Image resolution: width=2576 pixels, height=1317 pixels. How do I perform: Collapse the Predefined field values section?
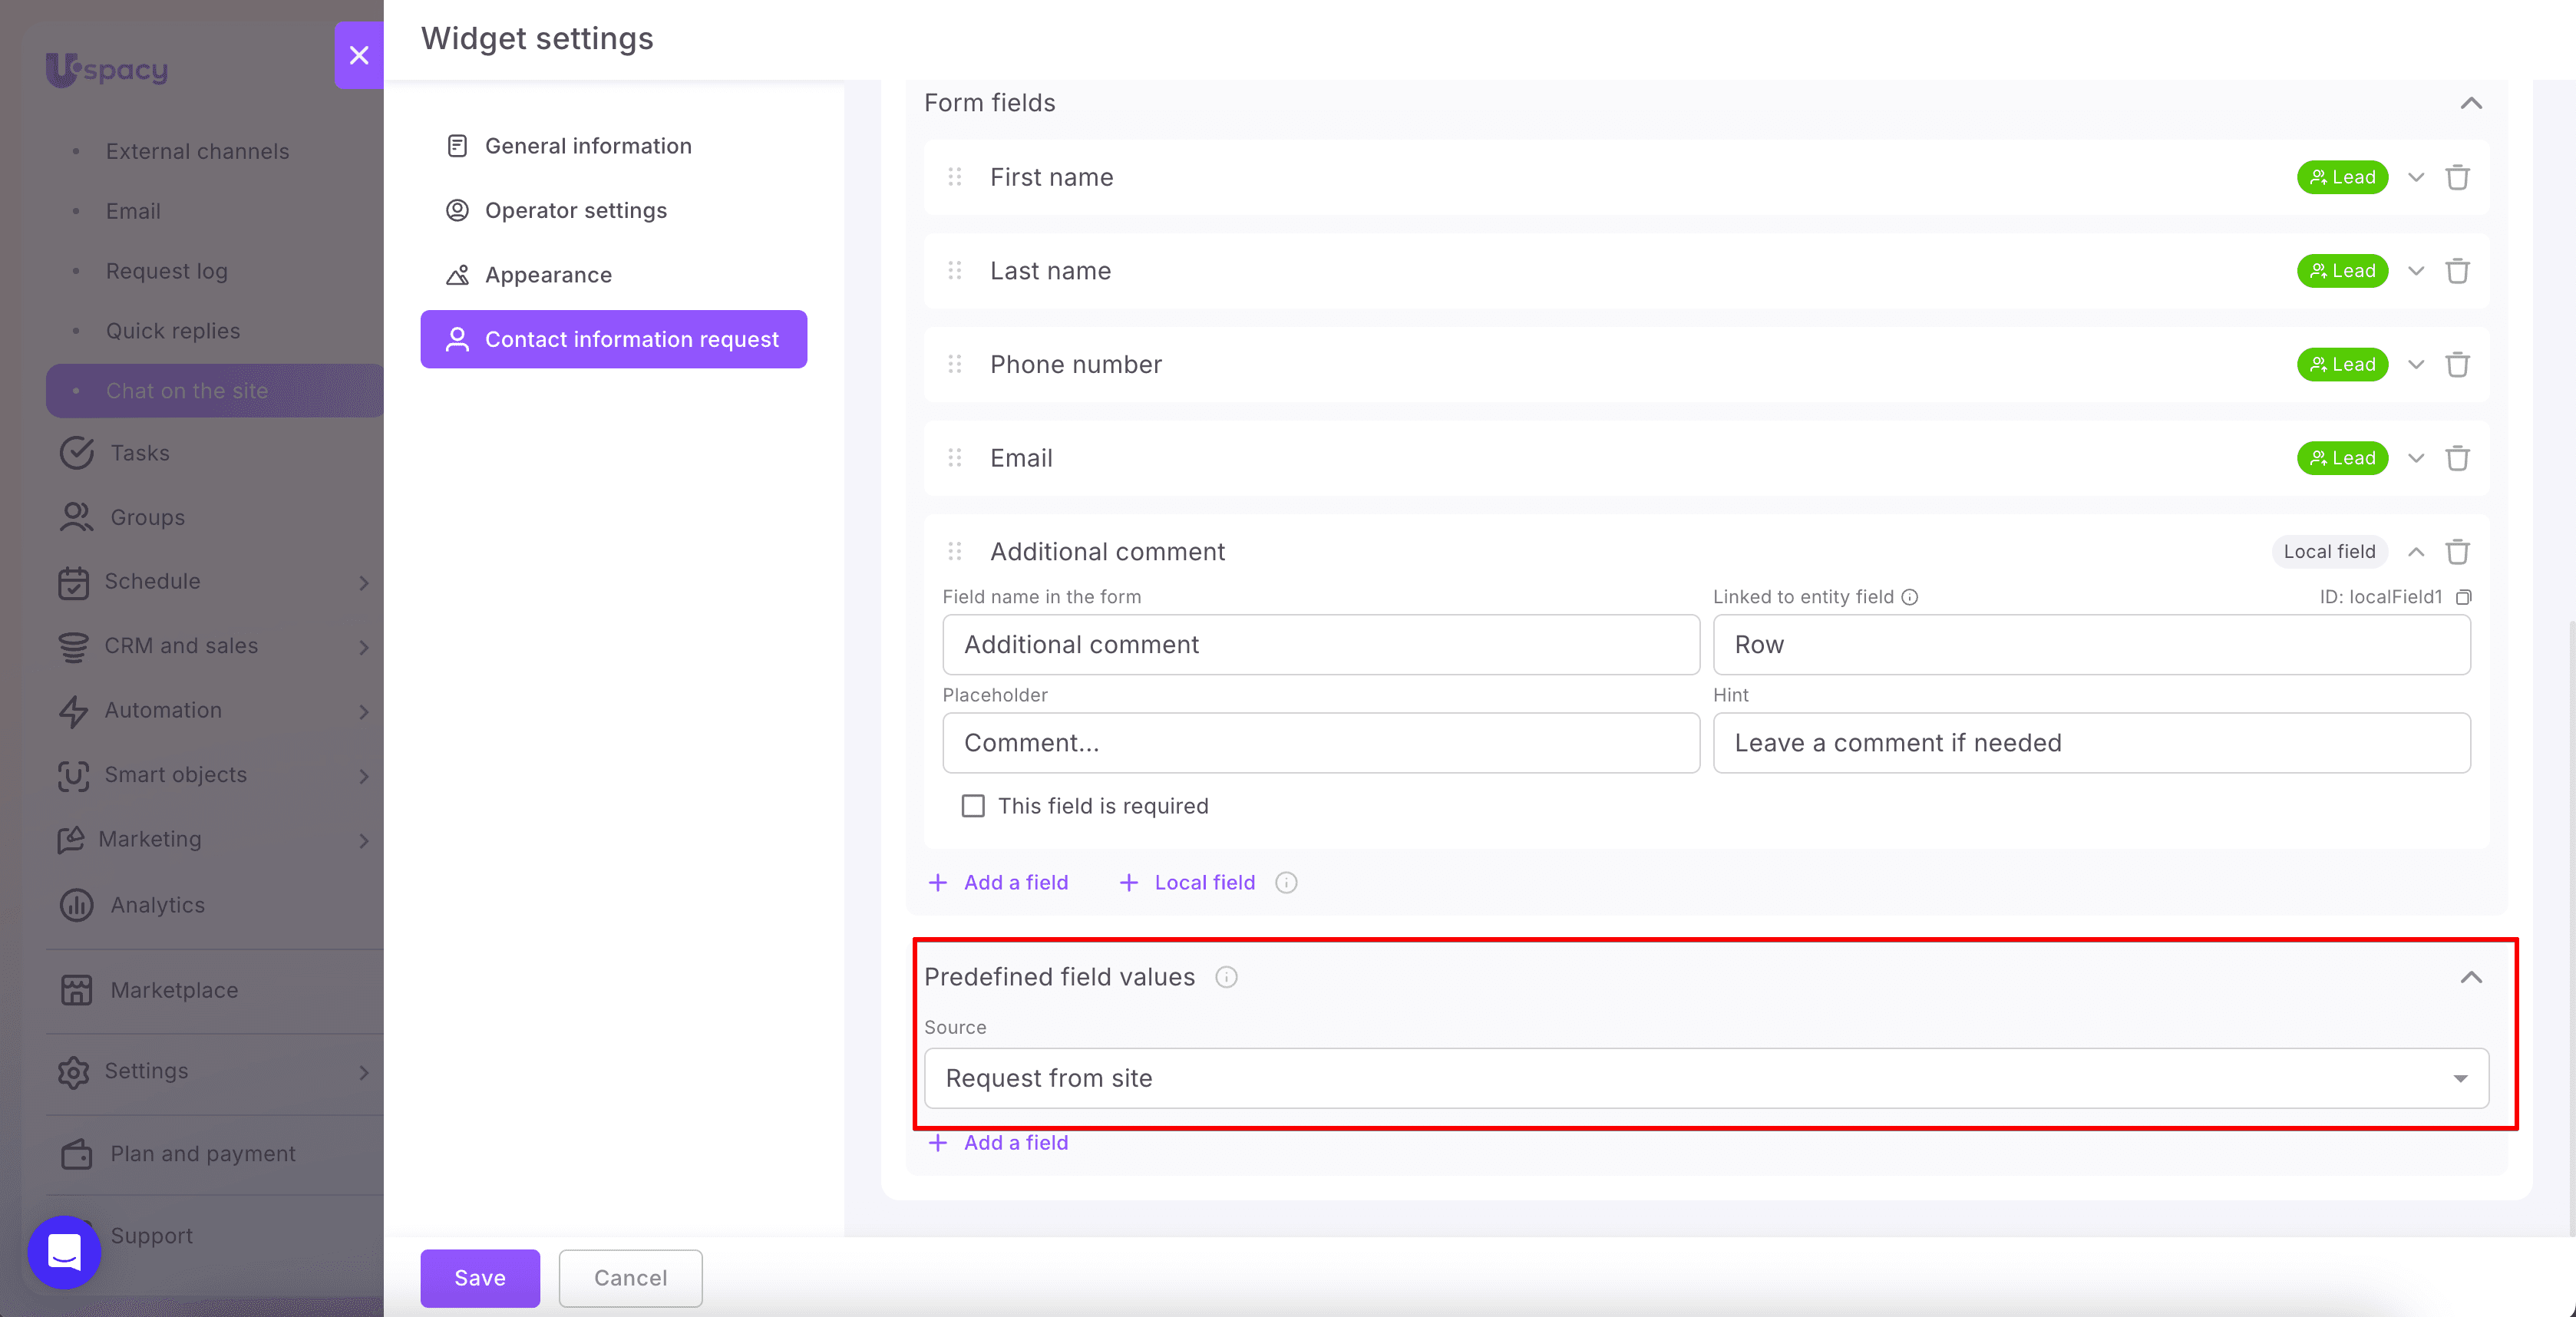pyautogui.click(x=2471, y=977)
